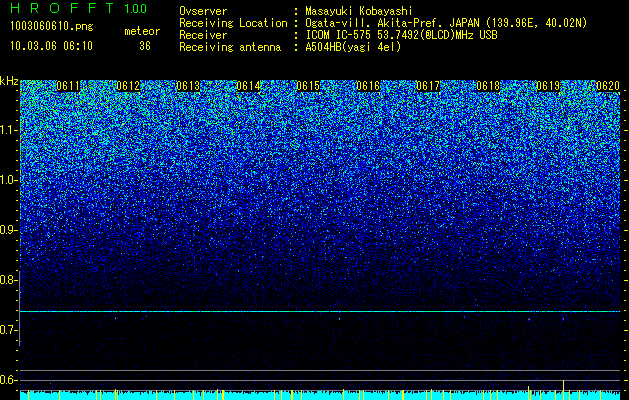
Task: Click the Receiver ICOM IC-575 text
Action: (401, 35)
